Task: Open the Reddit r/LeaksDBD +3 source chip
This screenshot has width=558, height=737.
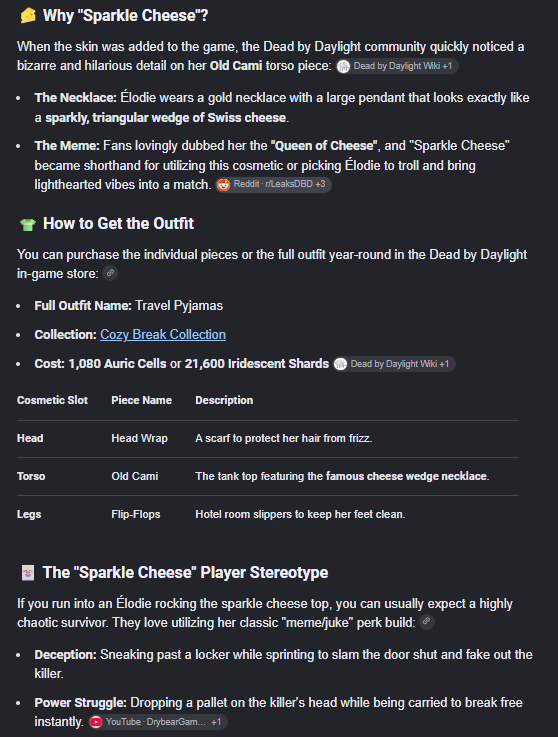Action: (273, 184)
